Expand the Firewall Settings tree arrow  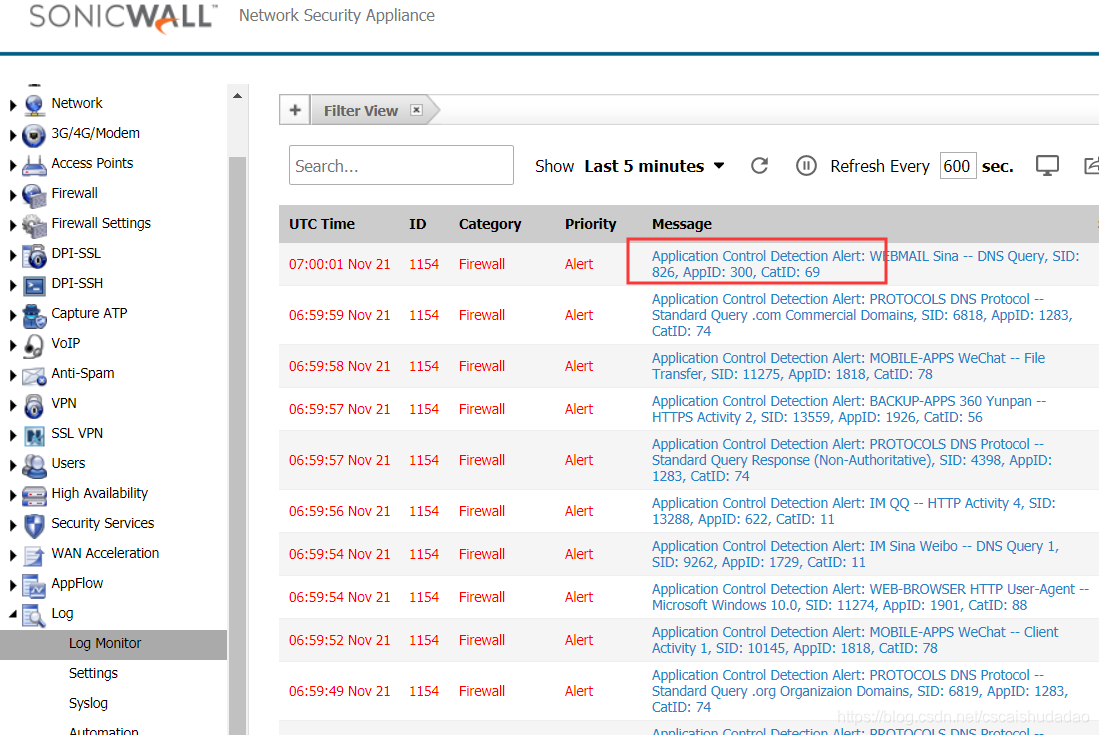tap(13, 226)
